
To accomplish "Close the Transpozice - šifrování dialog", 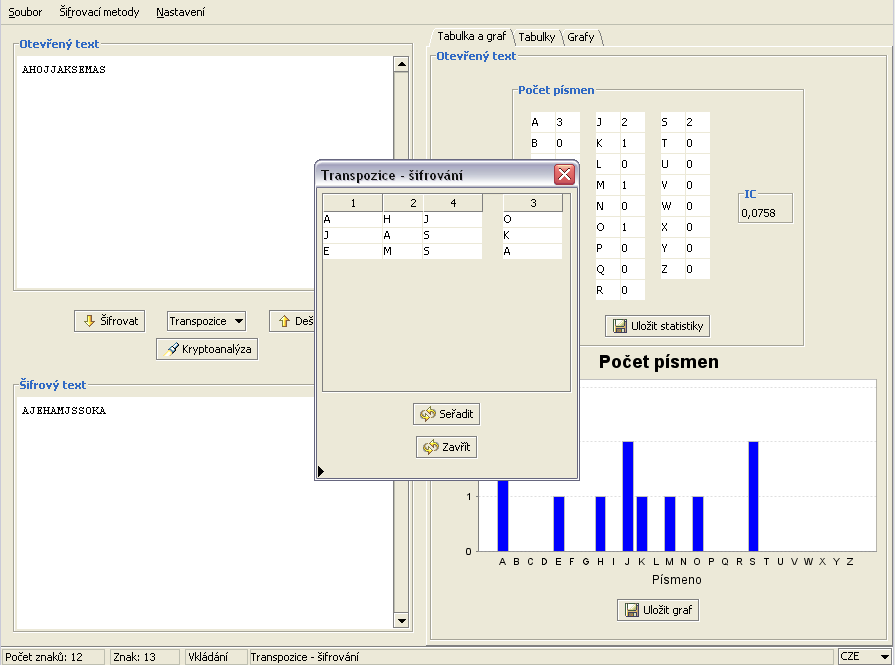I will [x=565, y=174].
